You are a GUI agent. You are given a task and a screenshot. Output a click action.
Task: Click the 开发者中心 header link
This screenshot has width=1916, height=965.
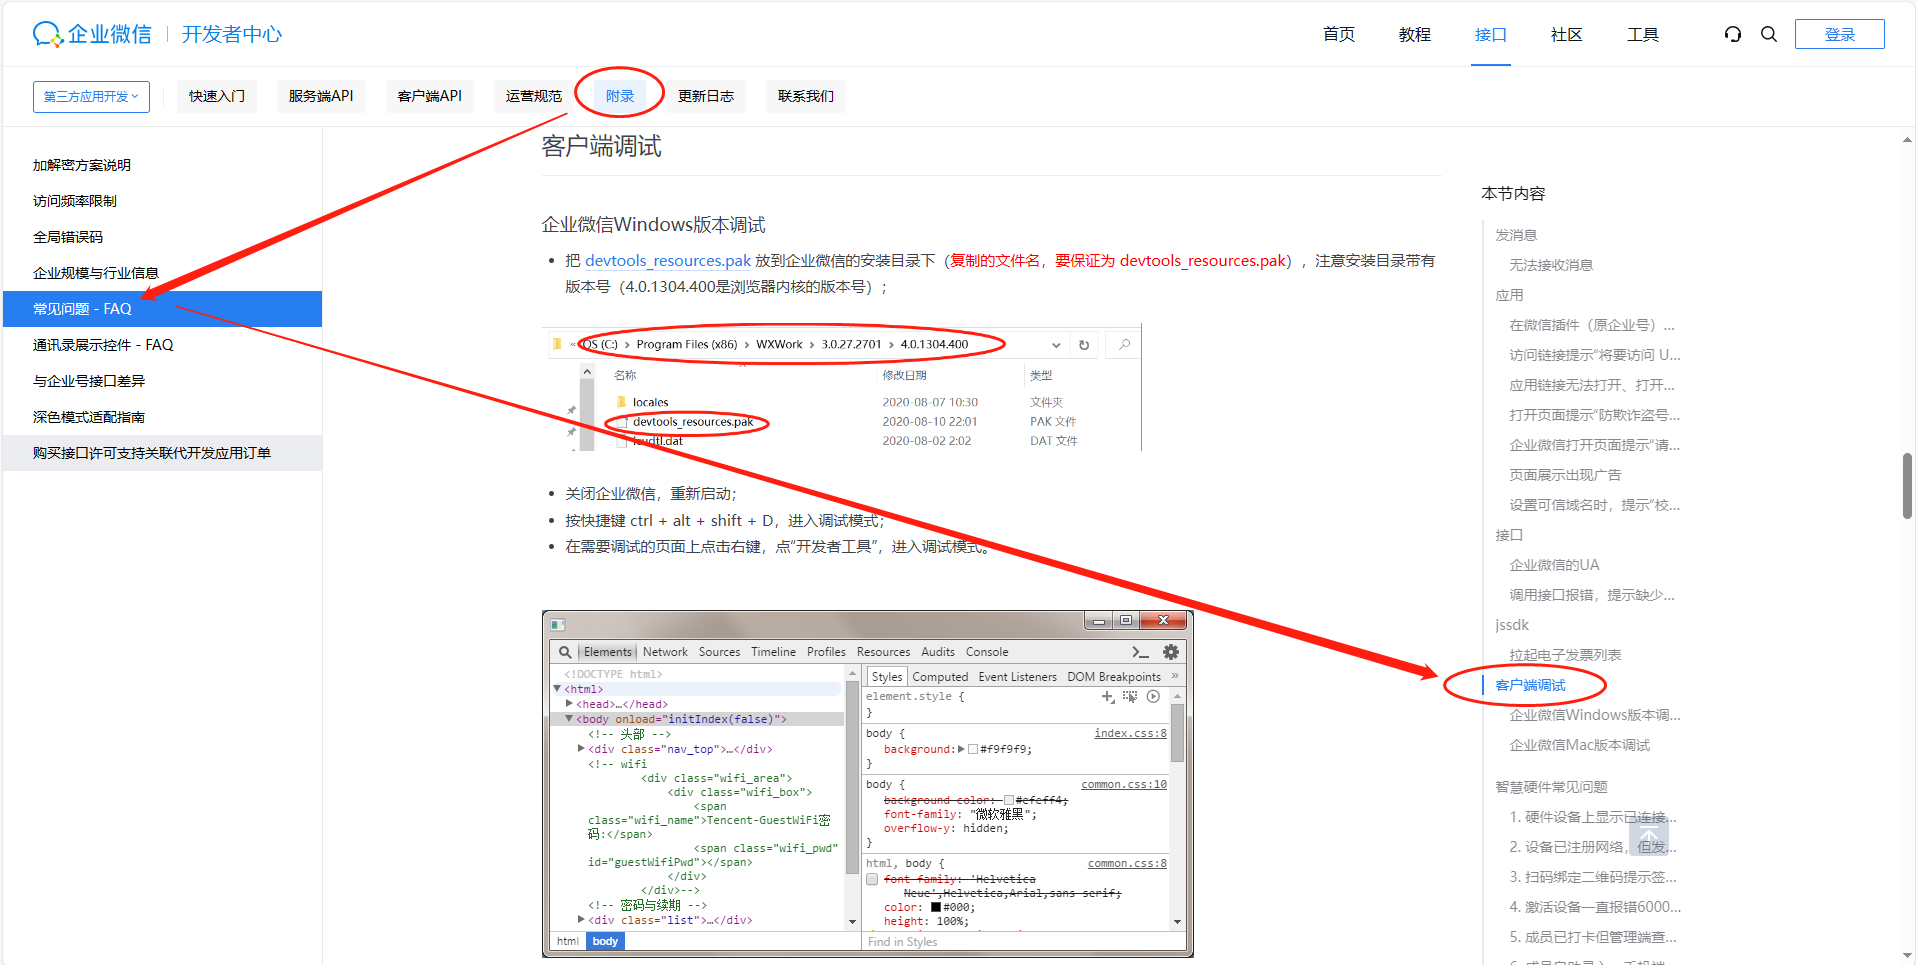coord(232,34)
